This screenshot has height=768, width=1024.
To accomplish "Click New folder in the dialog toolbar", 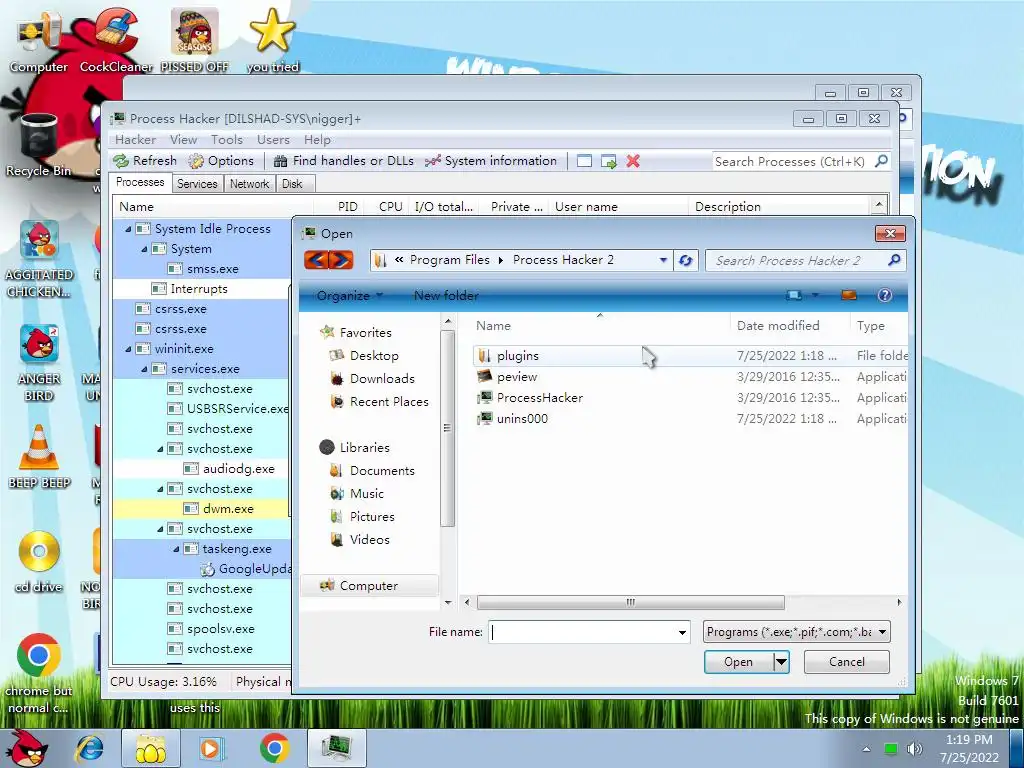I will 446,295.
